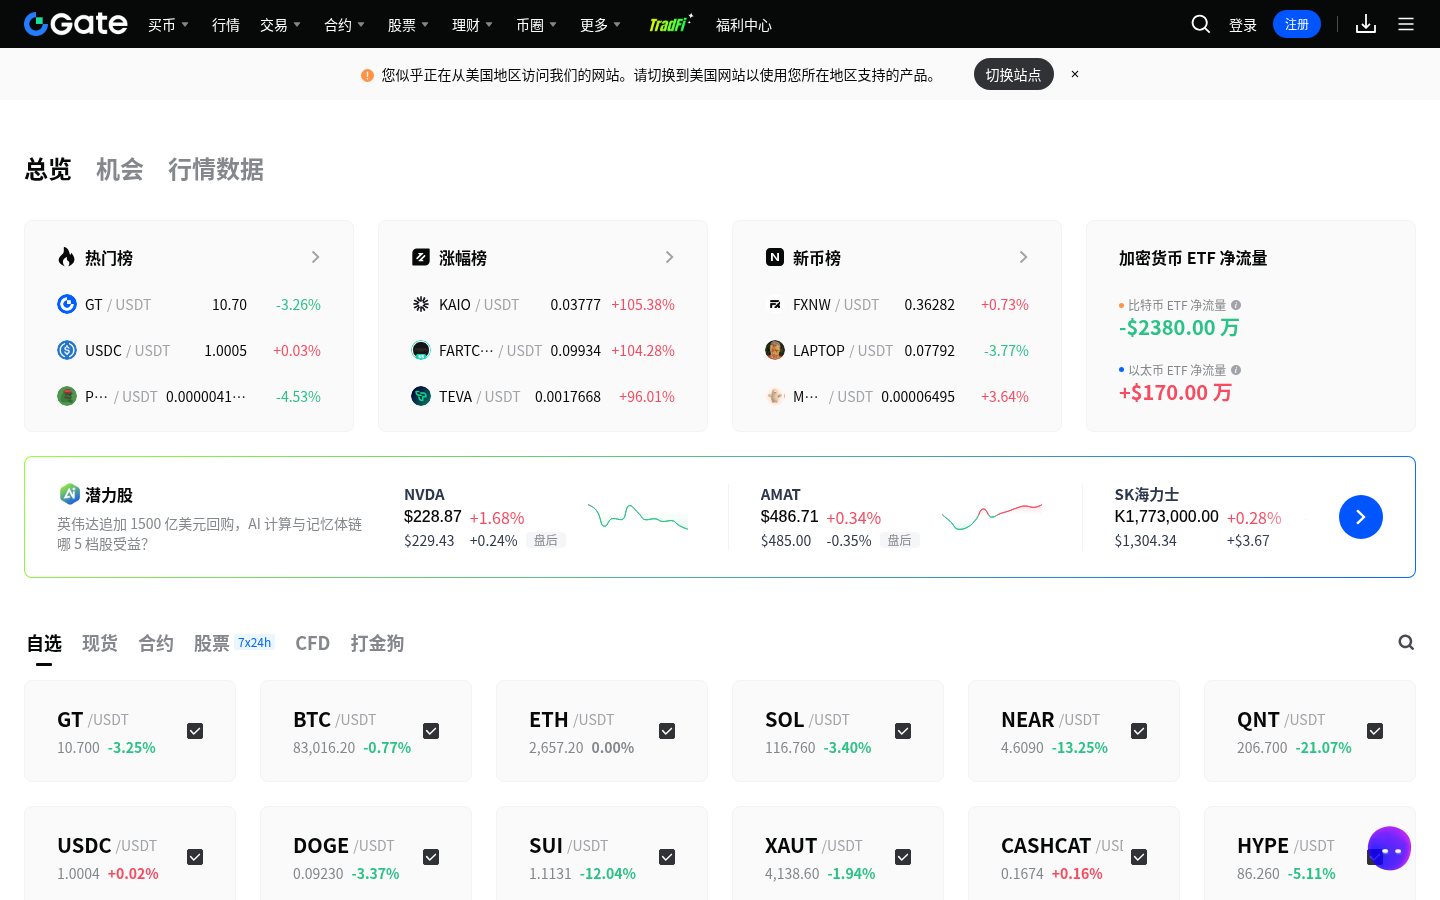Select the 打金狗 market tab
Image resolution: width=1440 pixels, height=900 pixels.
(377, 643)
